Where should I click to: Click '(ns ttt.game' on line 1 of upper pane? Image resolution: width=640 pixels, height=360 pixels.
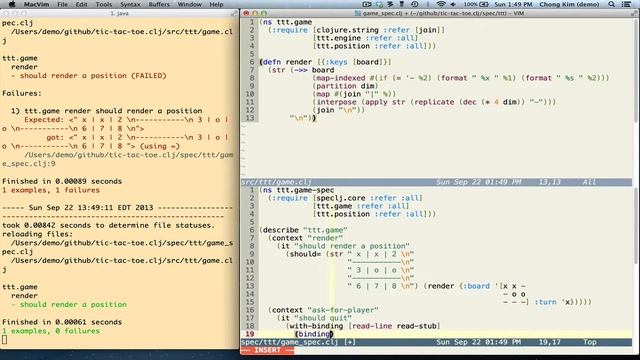[x=286, y=22]
